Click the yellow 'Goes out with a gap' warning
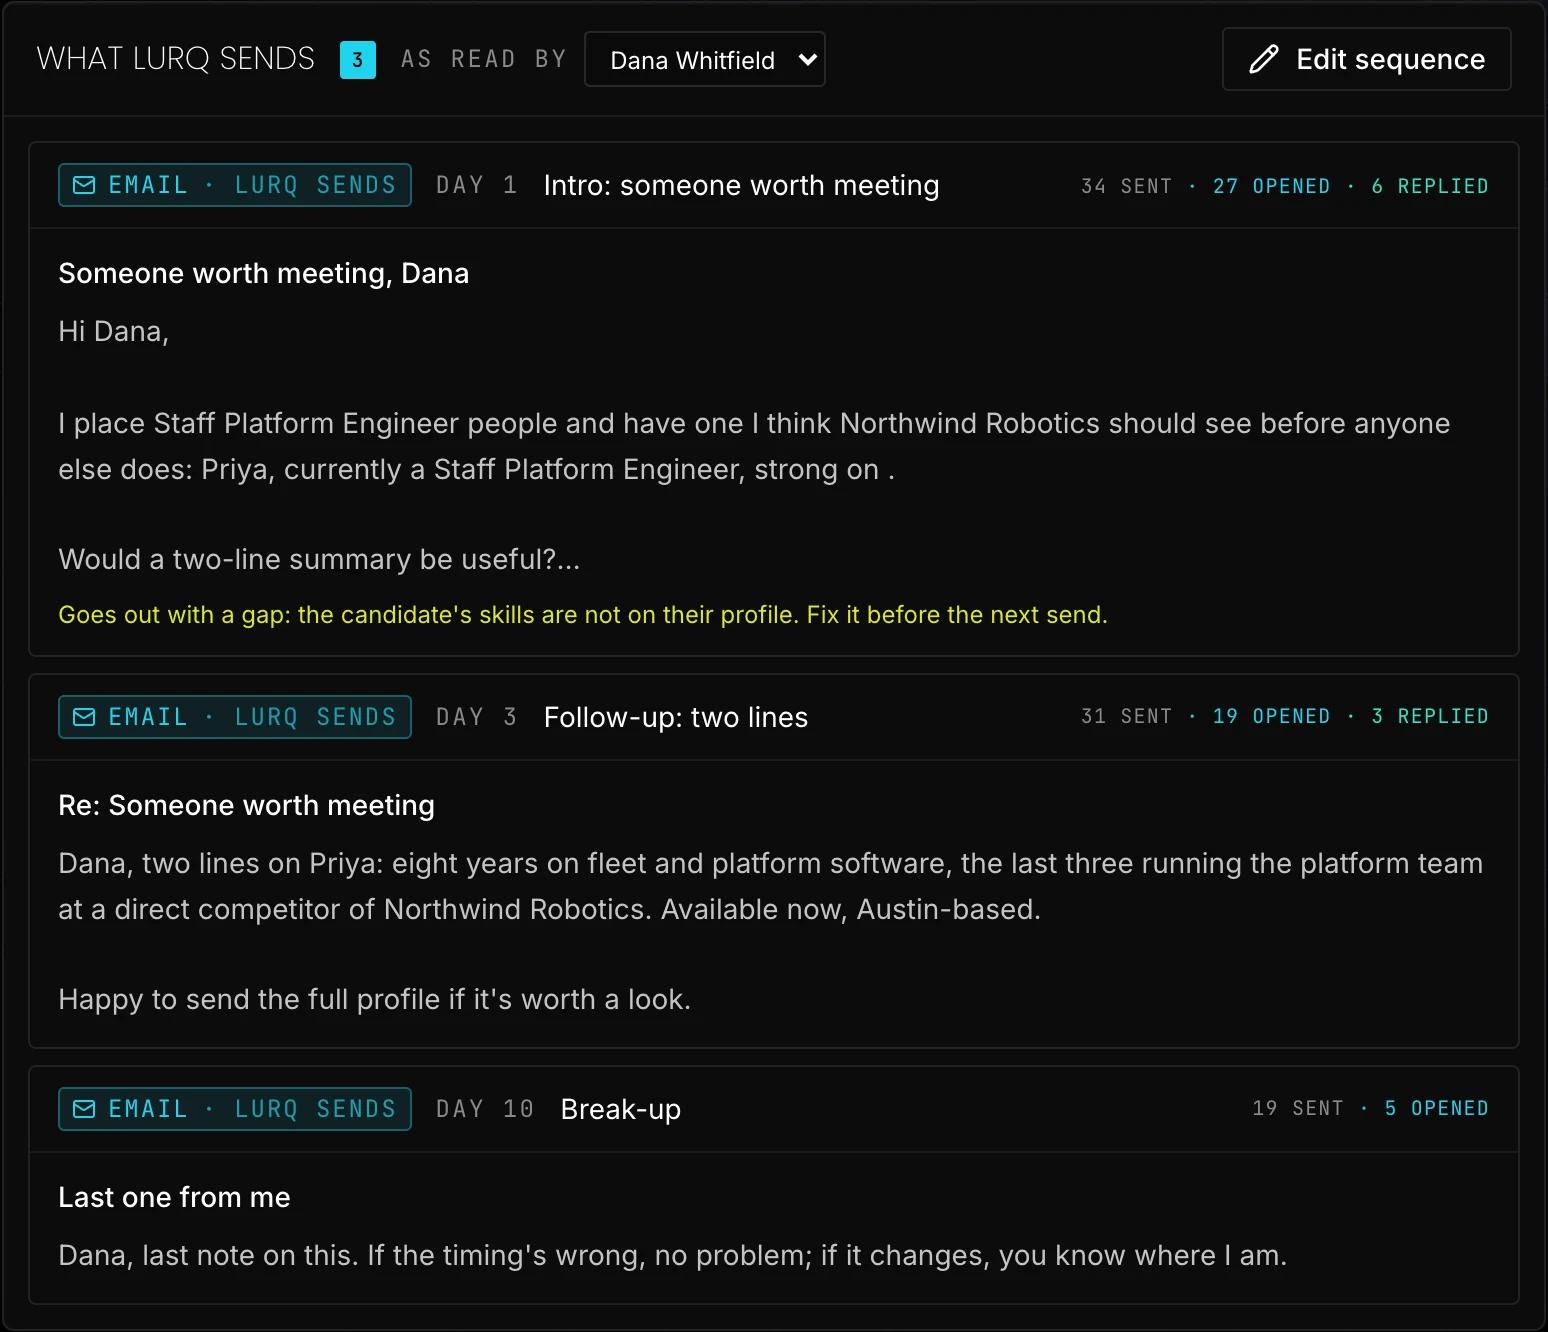1548x1332 pixels. pyautogui.click(x=583, y=615)
